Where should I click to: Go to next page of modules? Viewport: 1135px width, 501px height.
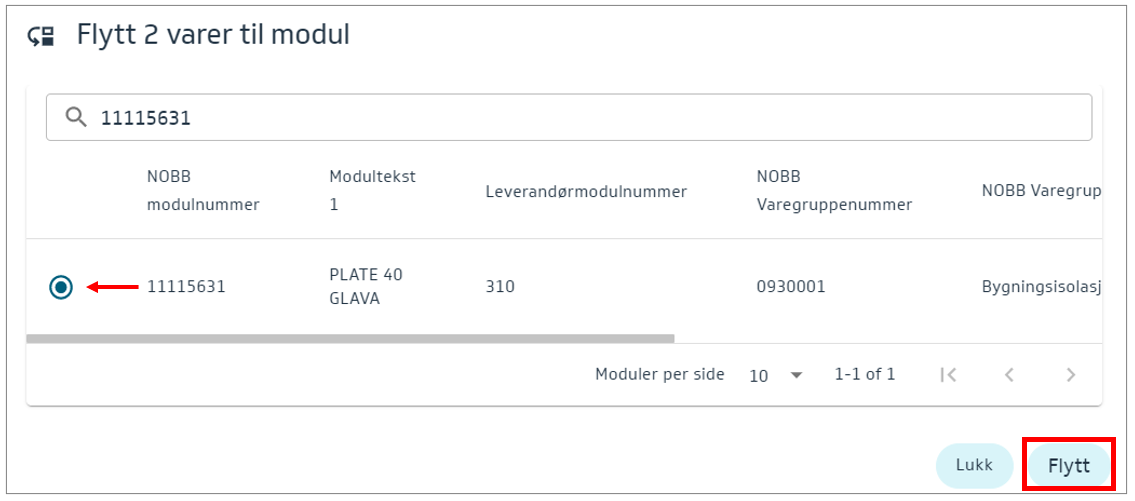(1070, 375)
